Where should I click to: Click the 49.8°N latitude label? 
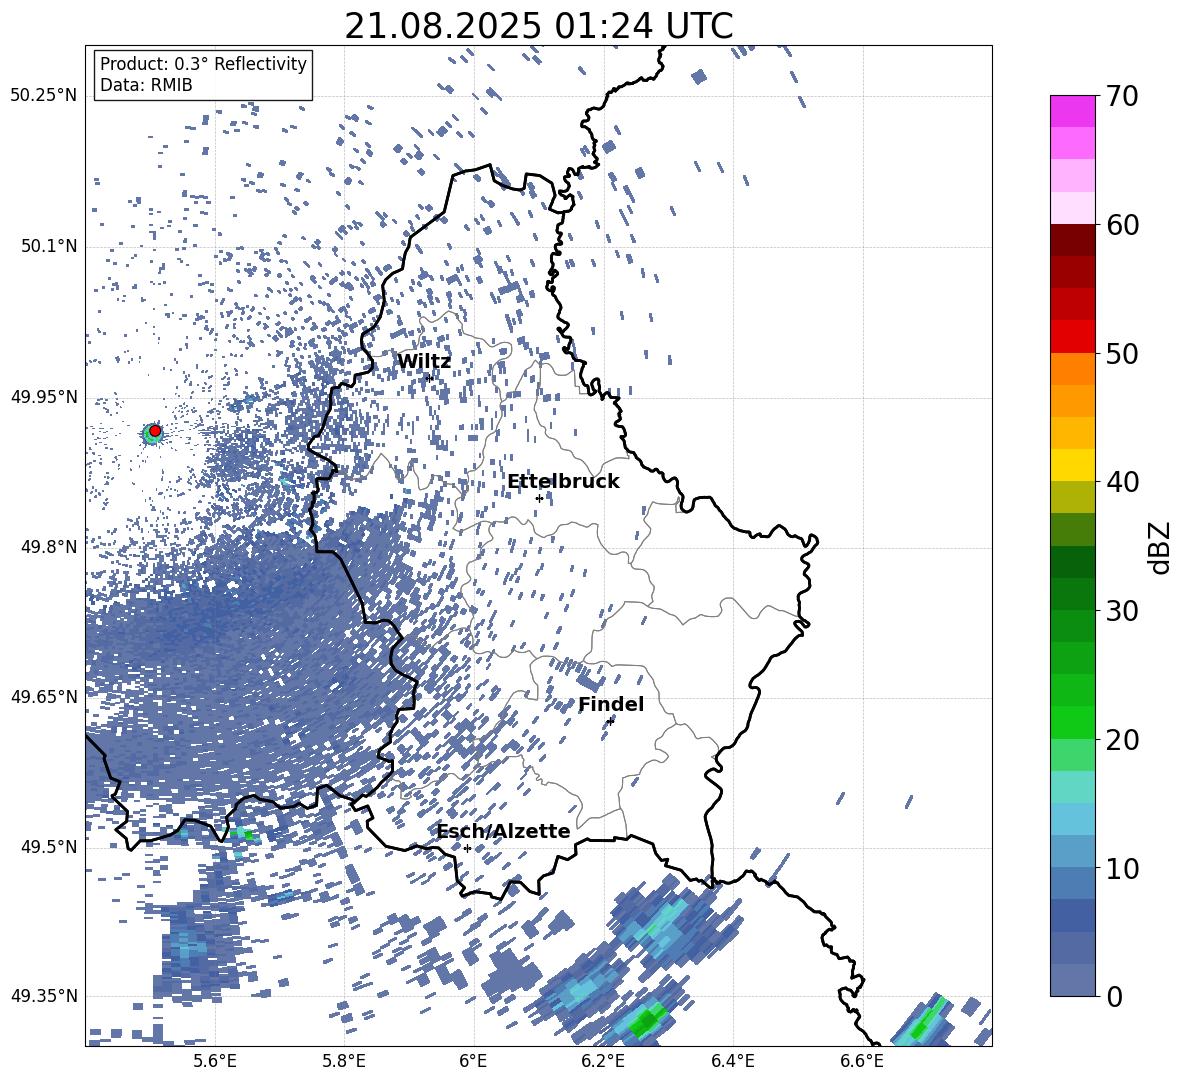click(50, 547)
